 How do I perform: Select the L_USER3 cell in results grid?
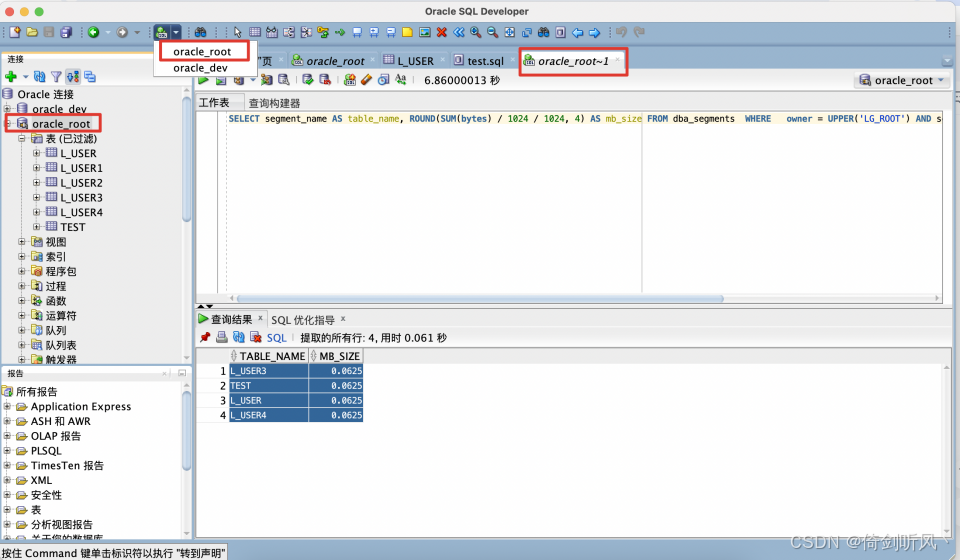(268, 371)
